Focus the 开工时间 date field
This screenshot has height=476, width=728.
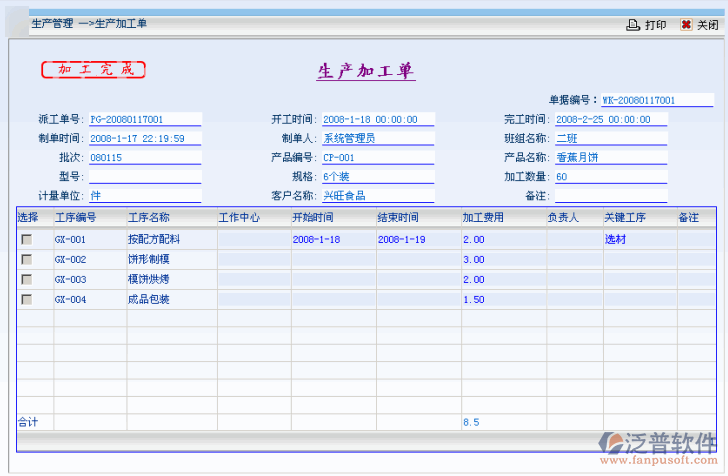(378, 119)
